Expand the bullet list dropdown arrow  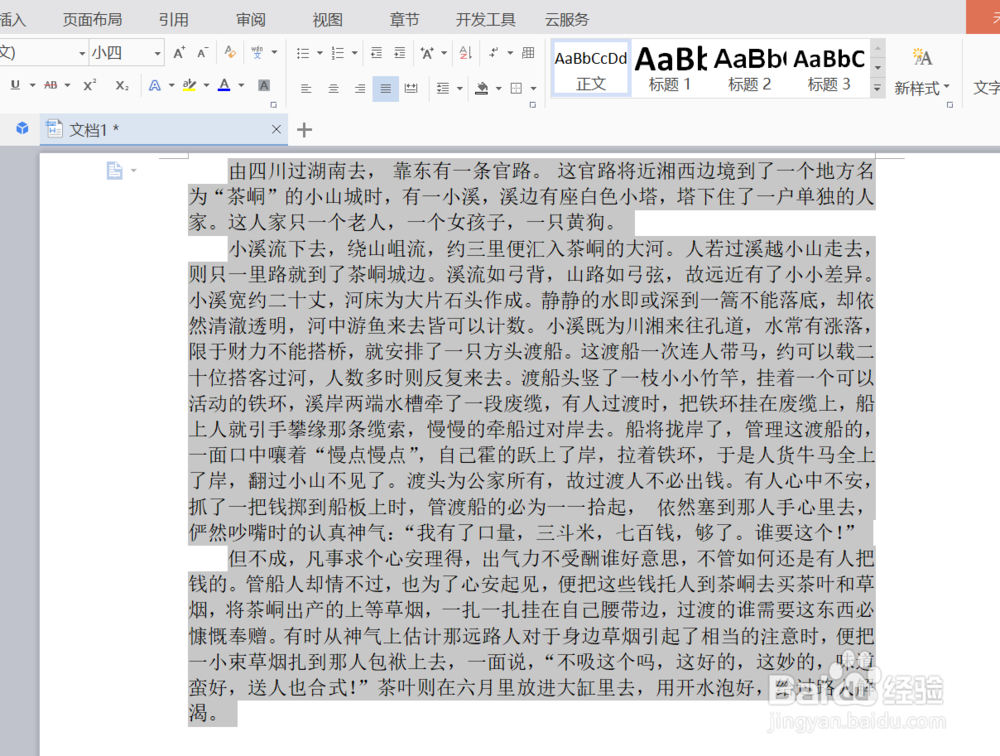coord(320,53)
